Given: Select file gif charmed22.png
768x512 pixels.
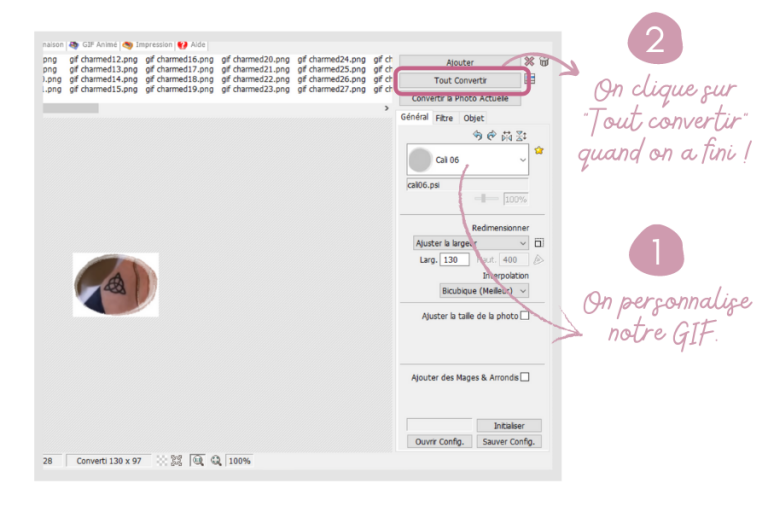Looking at the screenshot, I should click(x=255, y=79).
